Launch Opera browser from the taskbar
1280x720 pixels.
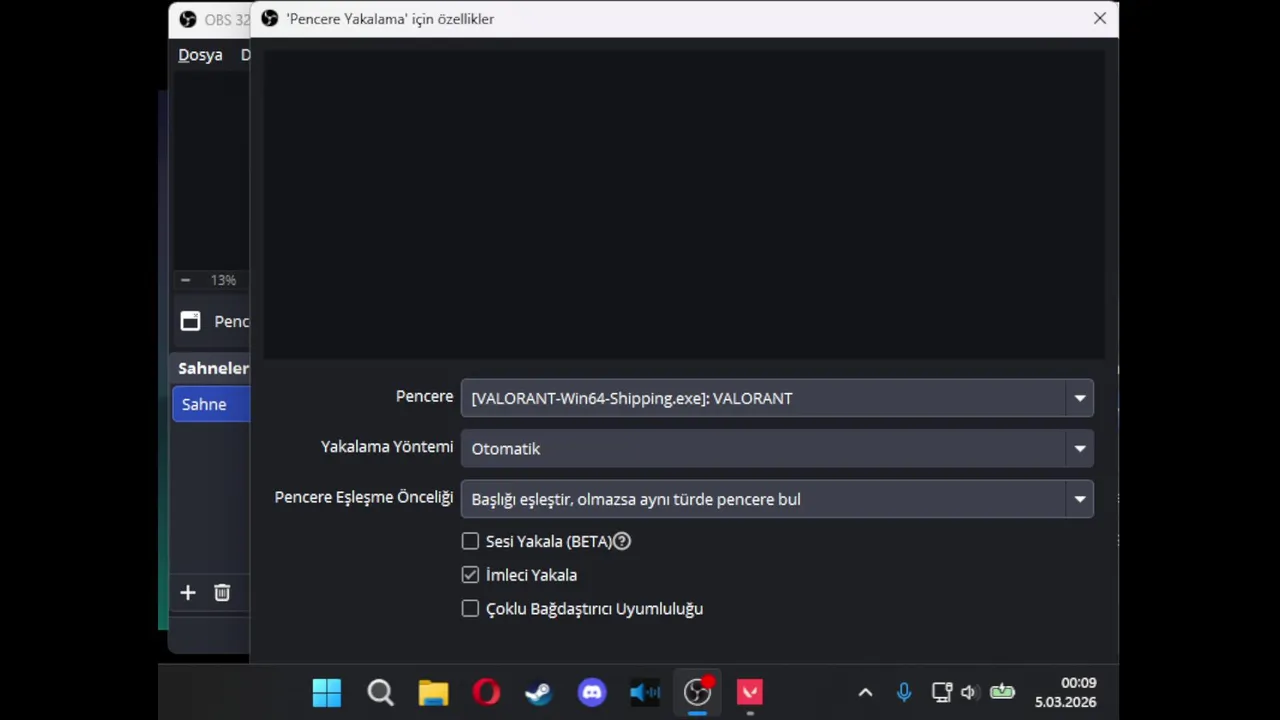click(x=486, y=692)
